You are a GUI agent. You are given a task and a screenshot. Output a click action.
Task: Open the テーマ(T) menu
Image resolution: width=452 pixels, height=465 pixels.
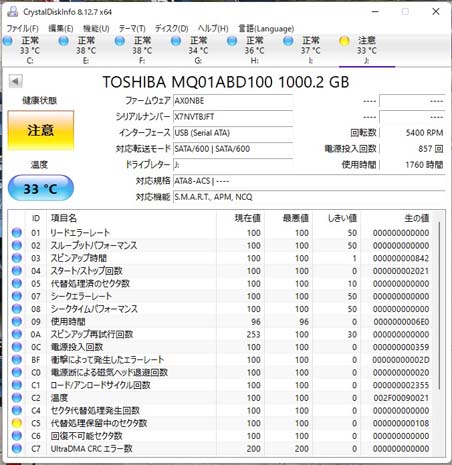point(132,29)
